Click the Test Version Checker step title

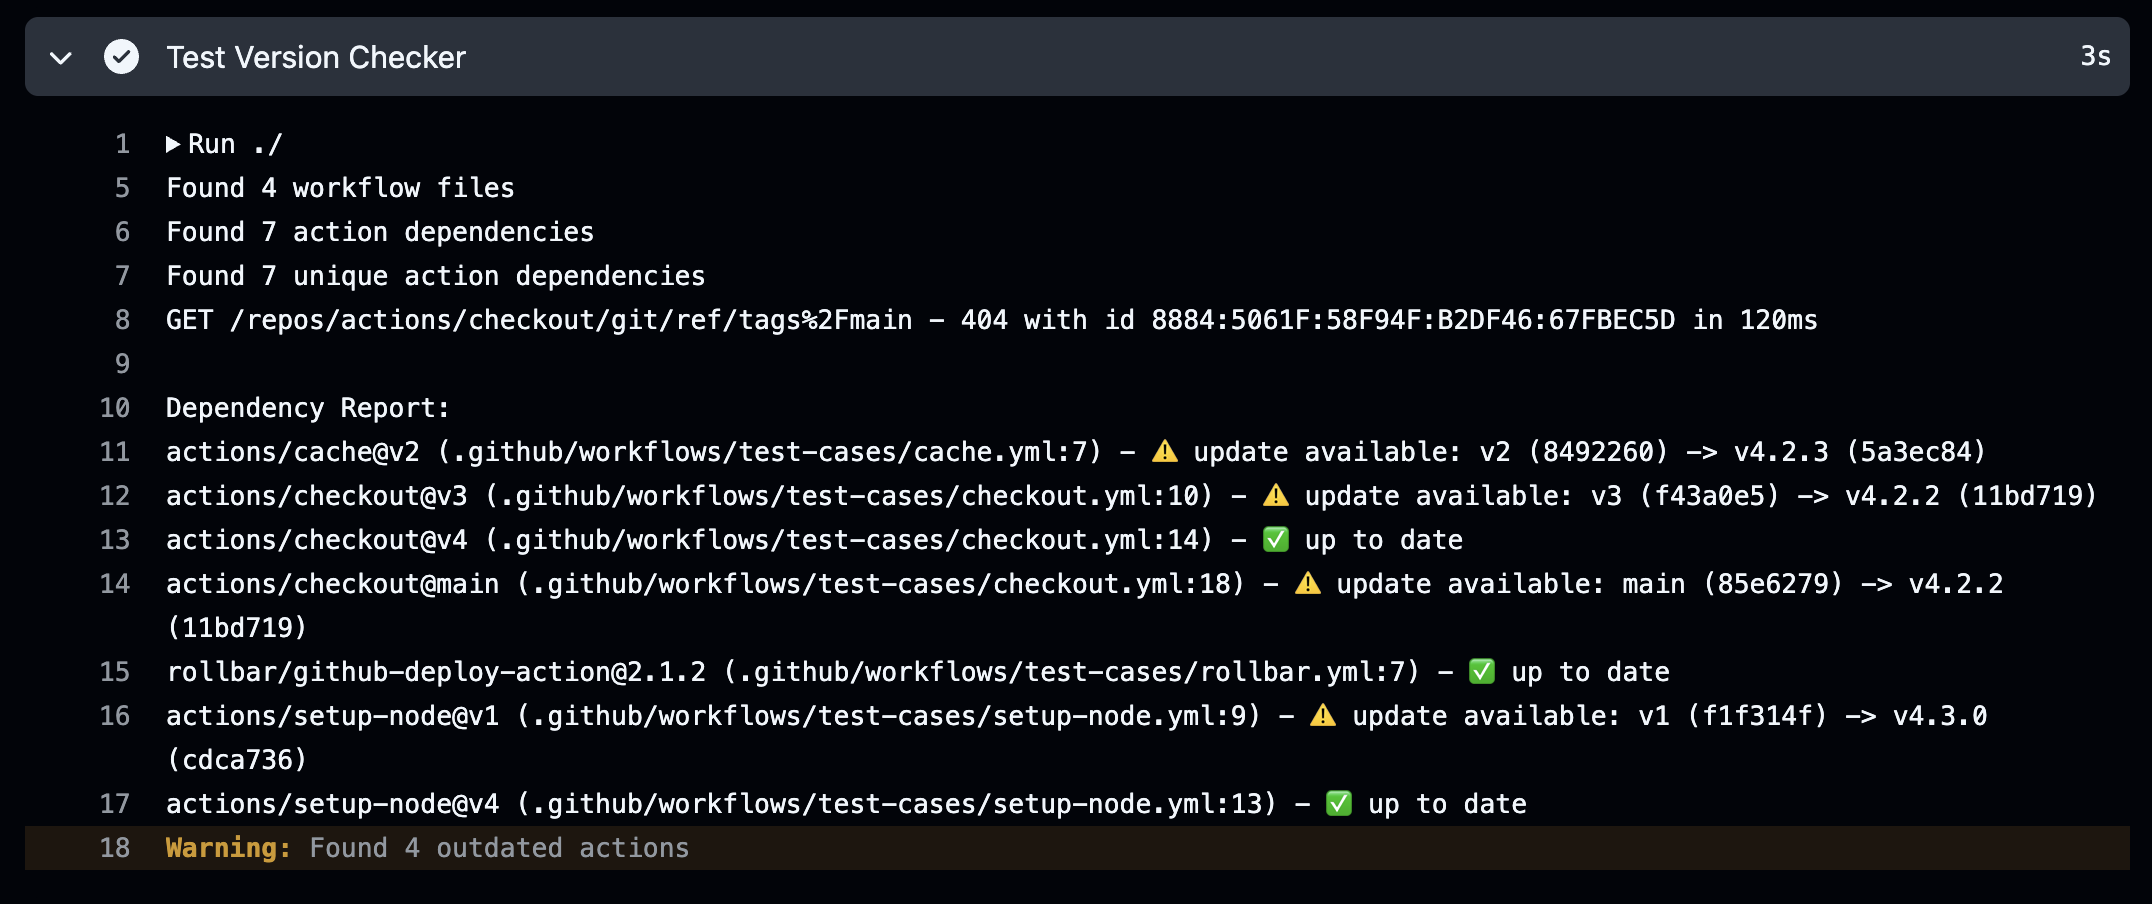(316, 57)
